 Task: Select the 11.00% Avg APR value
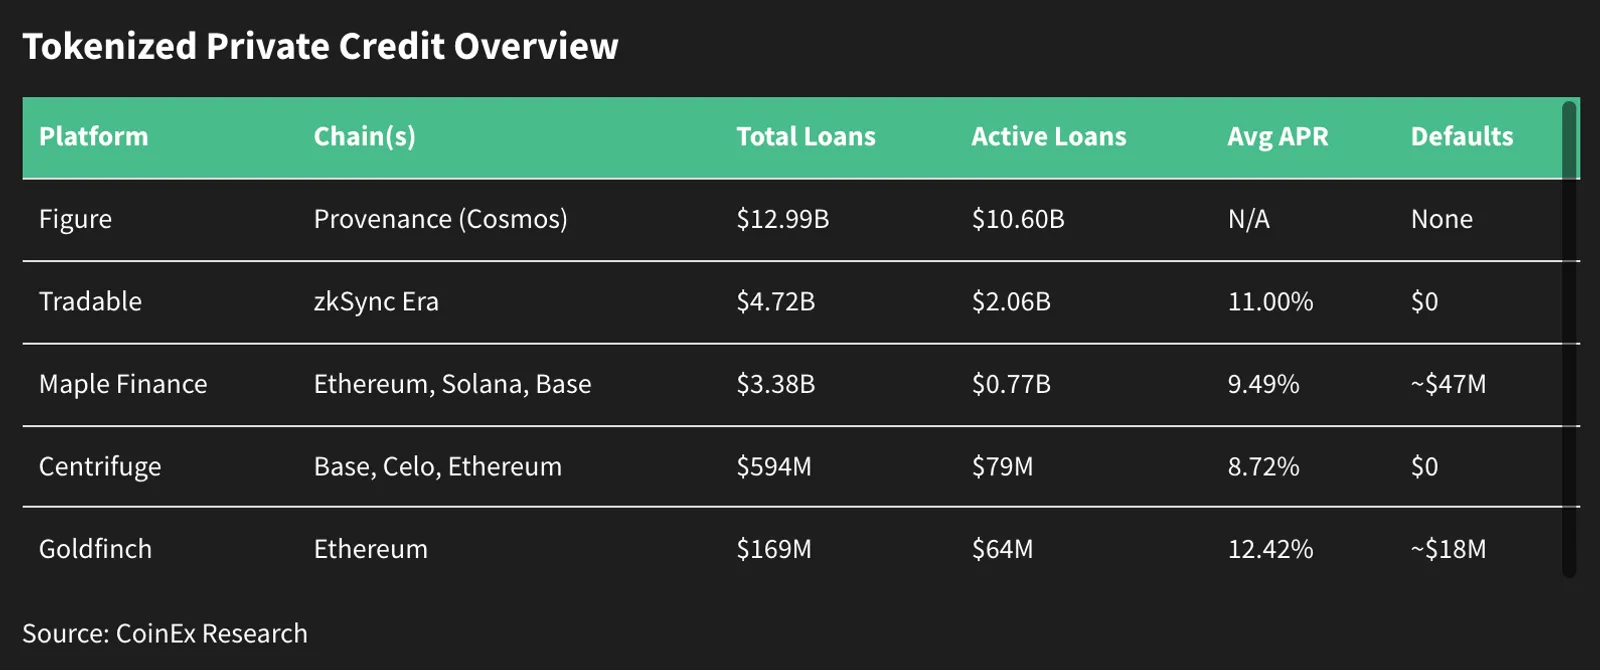(1270, 302)
